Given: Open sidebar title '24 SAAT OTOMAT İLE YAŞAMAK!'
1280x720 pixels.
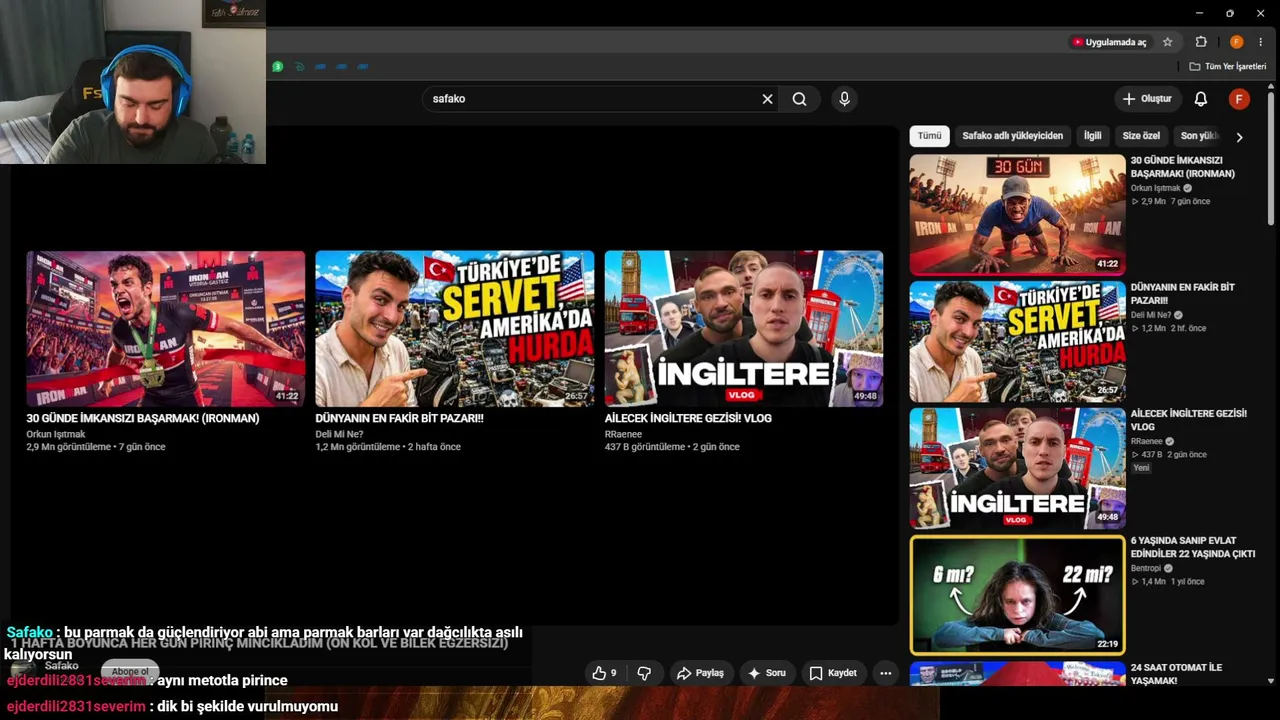Looking at the screenshot, I should click(1176, 674).
